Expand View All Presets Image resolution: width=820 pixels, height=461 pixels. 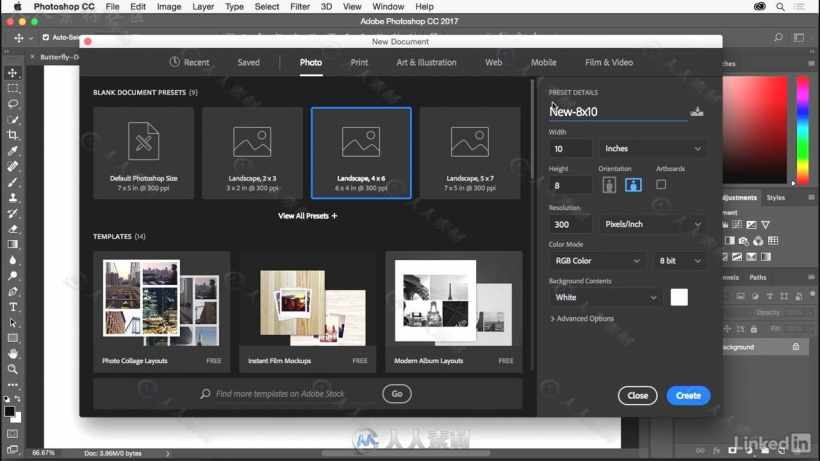pyautogui.click(x=308, y=216)
